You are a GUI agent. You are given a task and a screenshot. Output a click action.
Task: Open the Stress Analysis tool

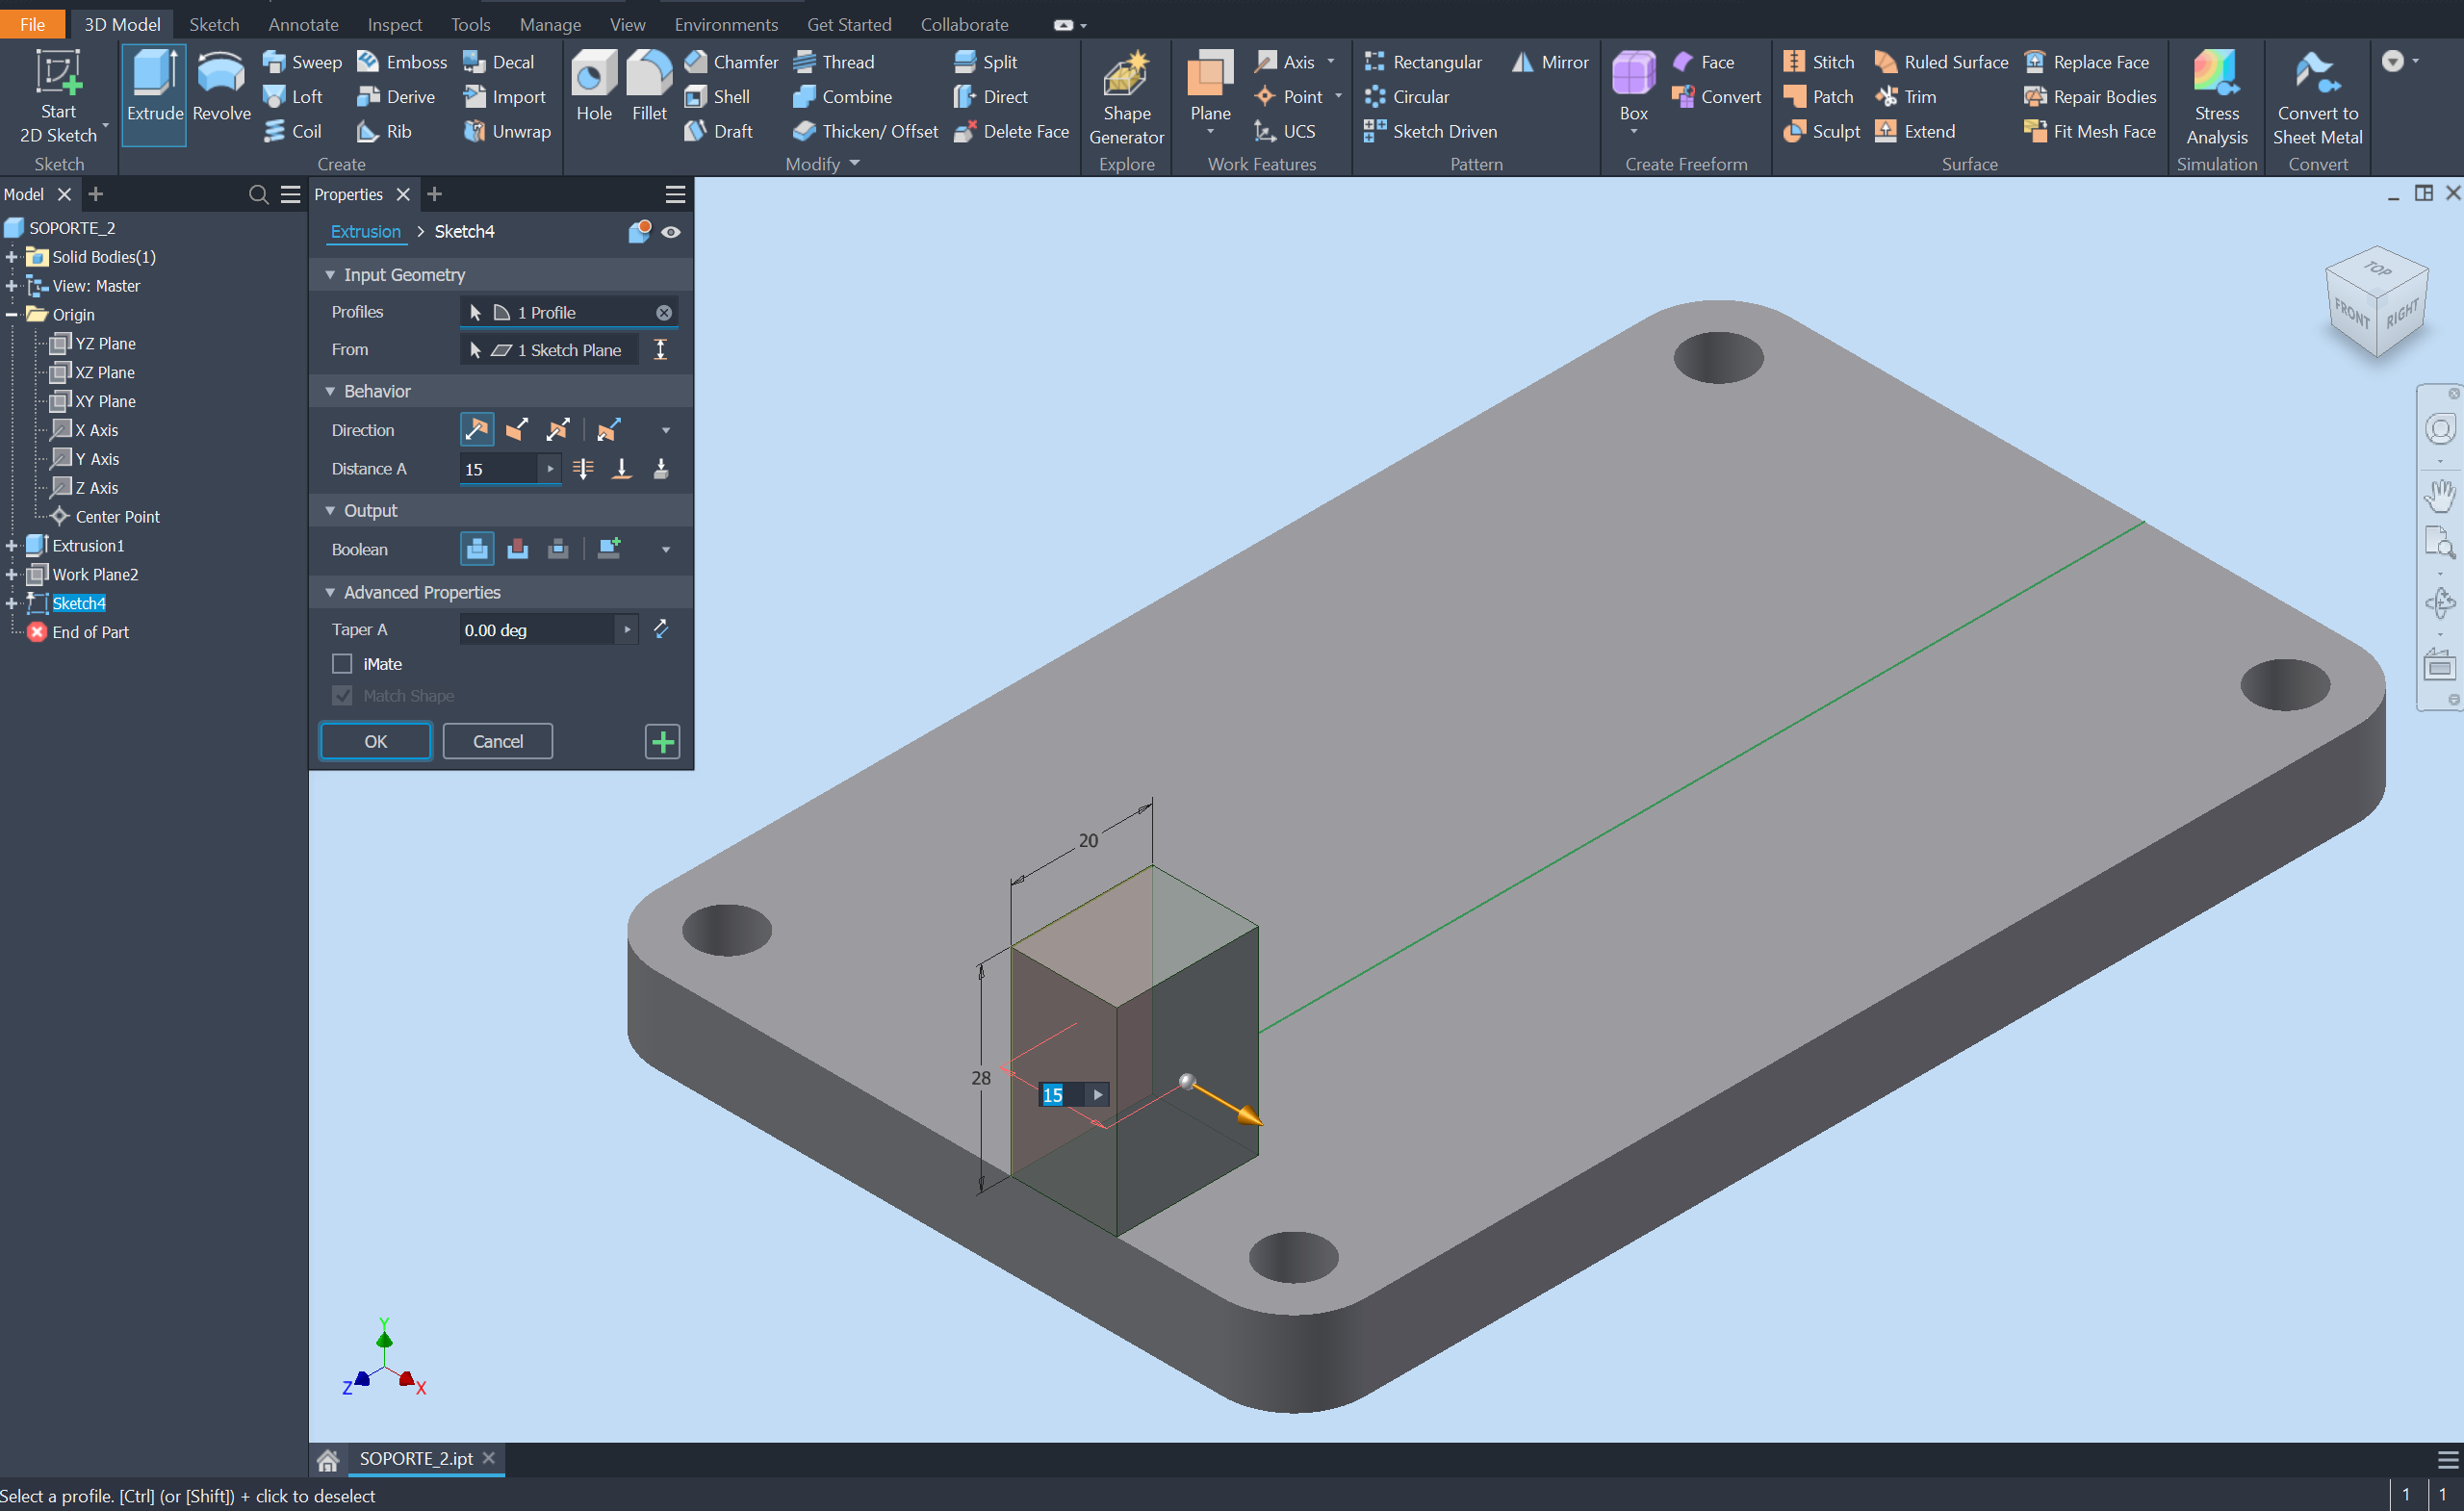[2215, 95]
